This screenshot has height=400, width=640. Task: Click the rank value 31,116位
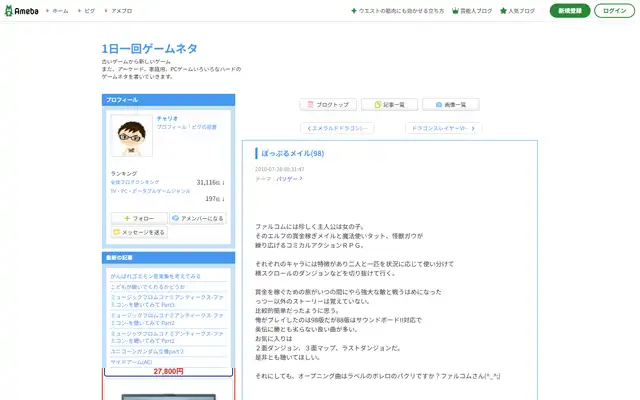(x=210, y=182)
